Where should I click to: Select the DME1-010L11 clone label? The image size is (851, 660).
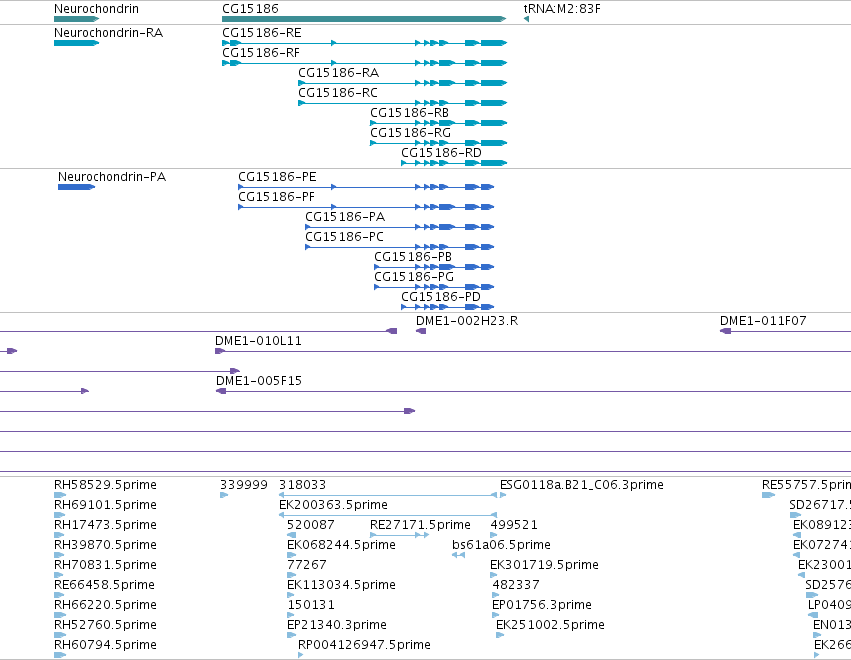tap(258, 341)
